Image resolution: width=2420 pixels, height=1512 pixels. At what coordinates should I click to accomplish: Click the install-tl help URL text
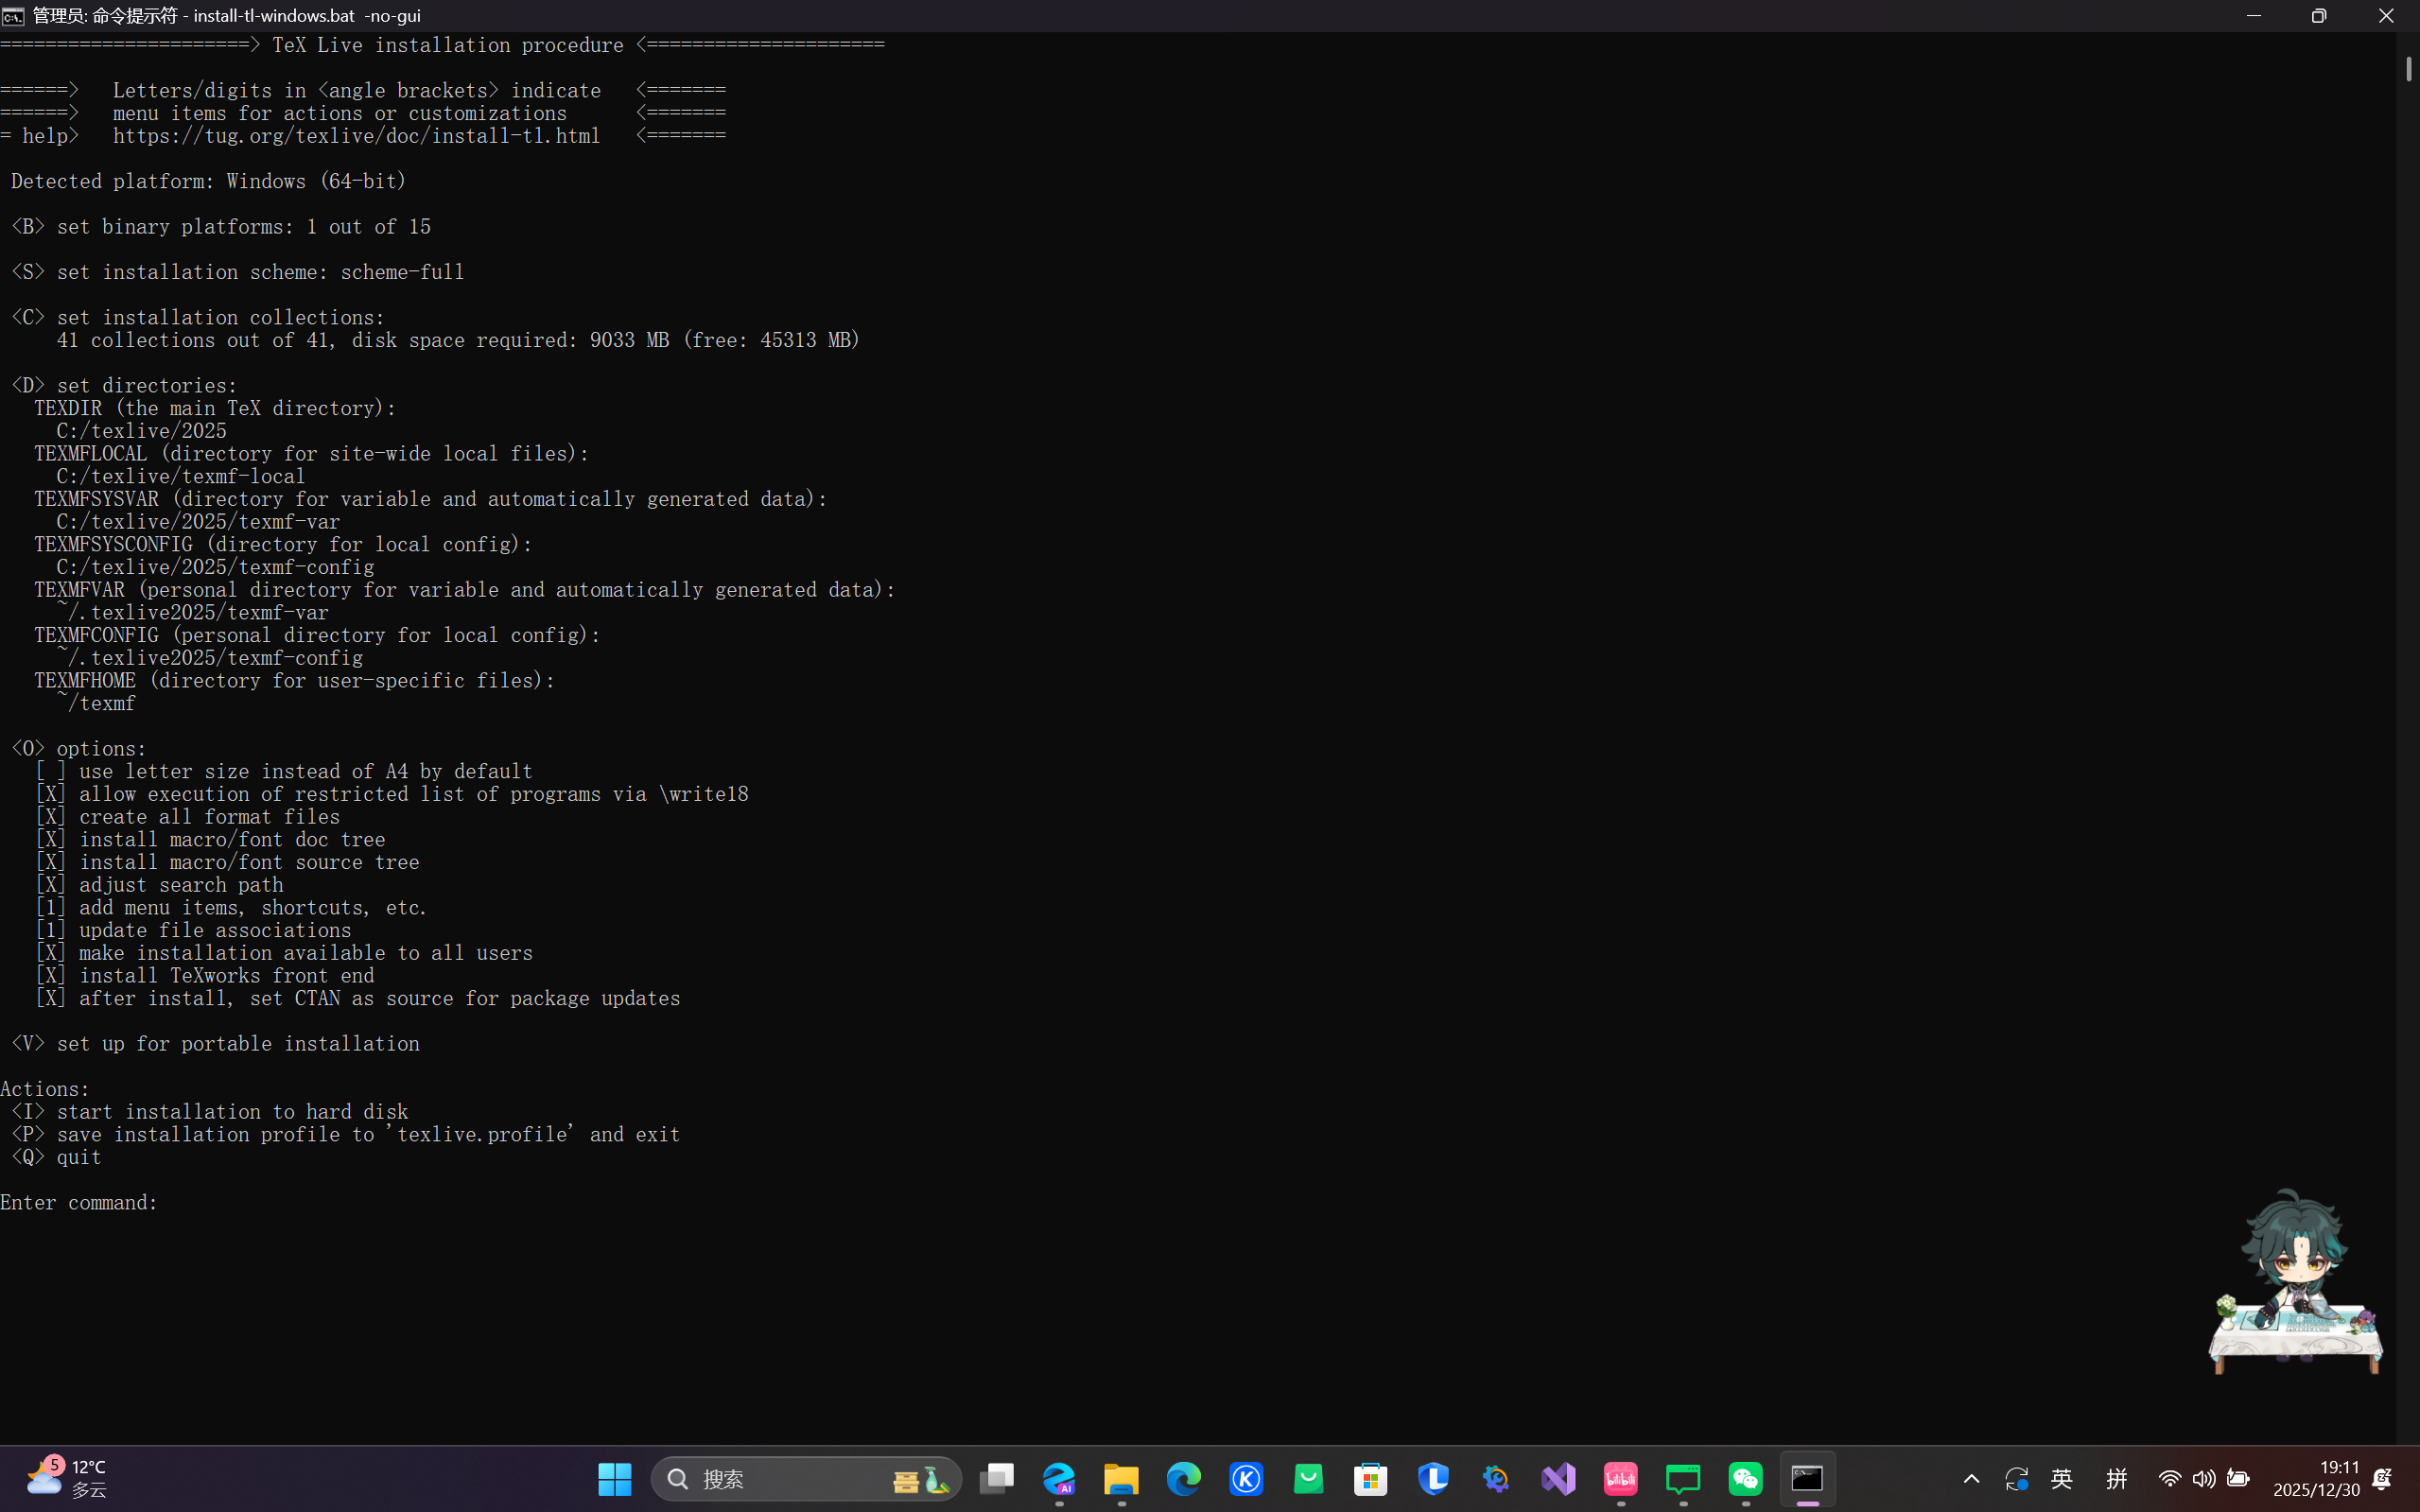click(355, 136)
